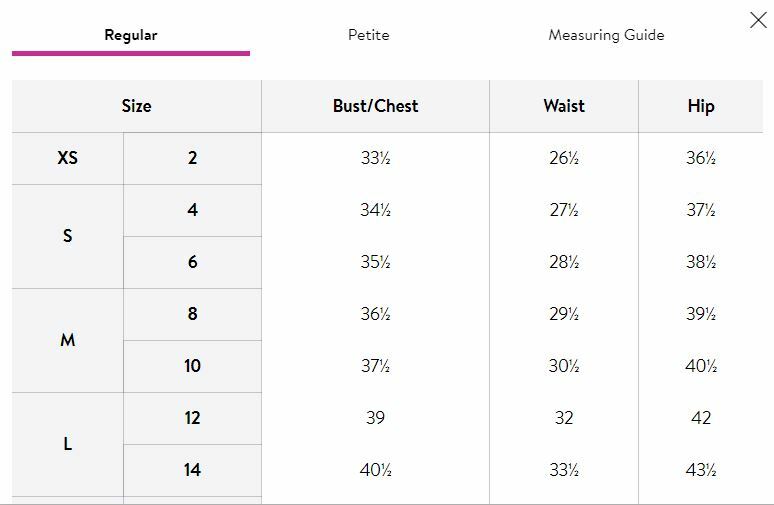The image size is (774, 505).
Task: Click the Hip column header
Action: coord(700,106)
